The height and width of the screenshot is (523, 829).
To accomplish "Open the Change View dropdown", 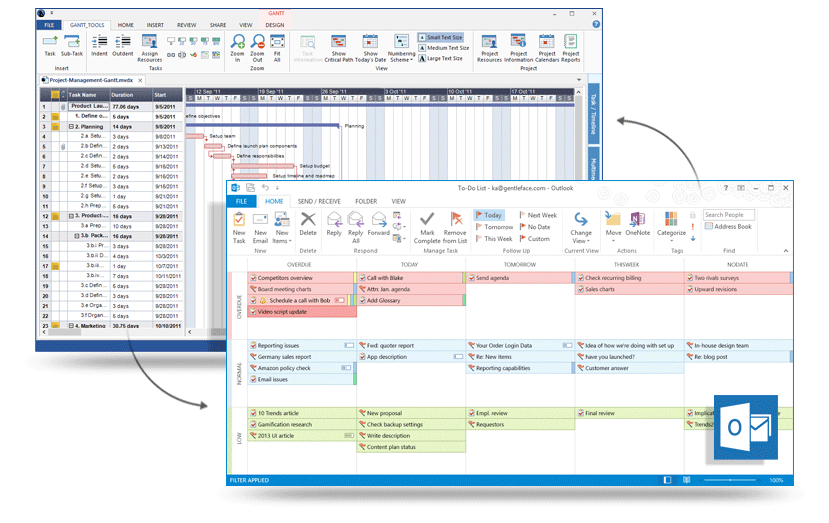I will (581, 228).
